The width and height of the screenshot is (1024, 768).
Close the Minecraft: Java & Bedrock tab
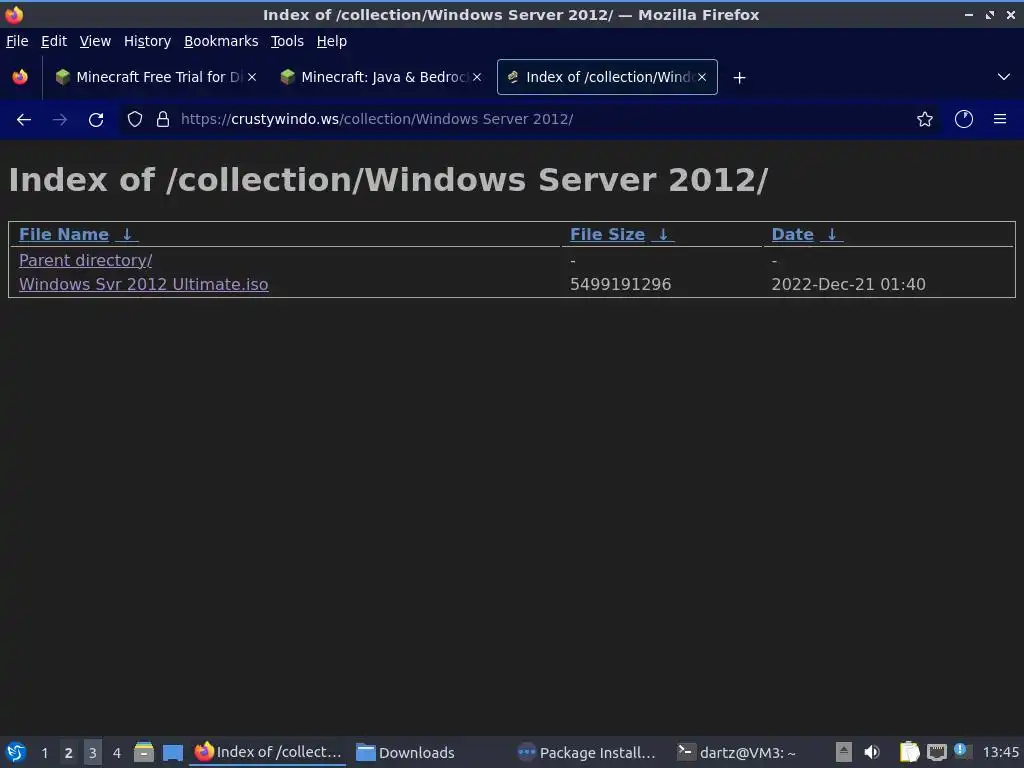coord(477,77)
